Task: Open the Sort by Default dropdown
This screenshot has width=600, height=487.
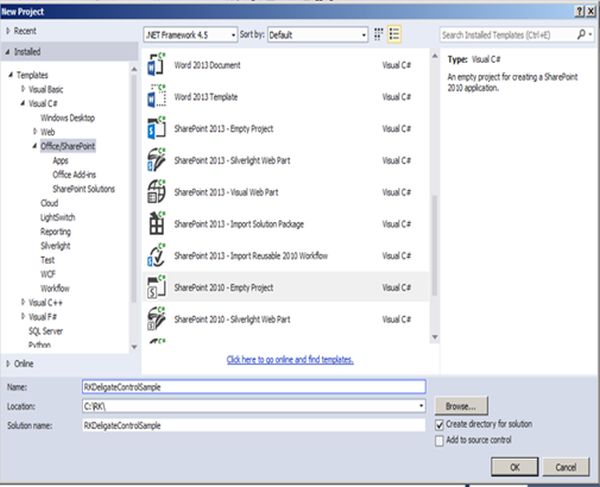Action: [x=318, y=35]
